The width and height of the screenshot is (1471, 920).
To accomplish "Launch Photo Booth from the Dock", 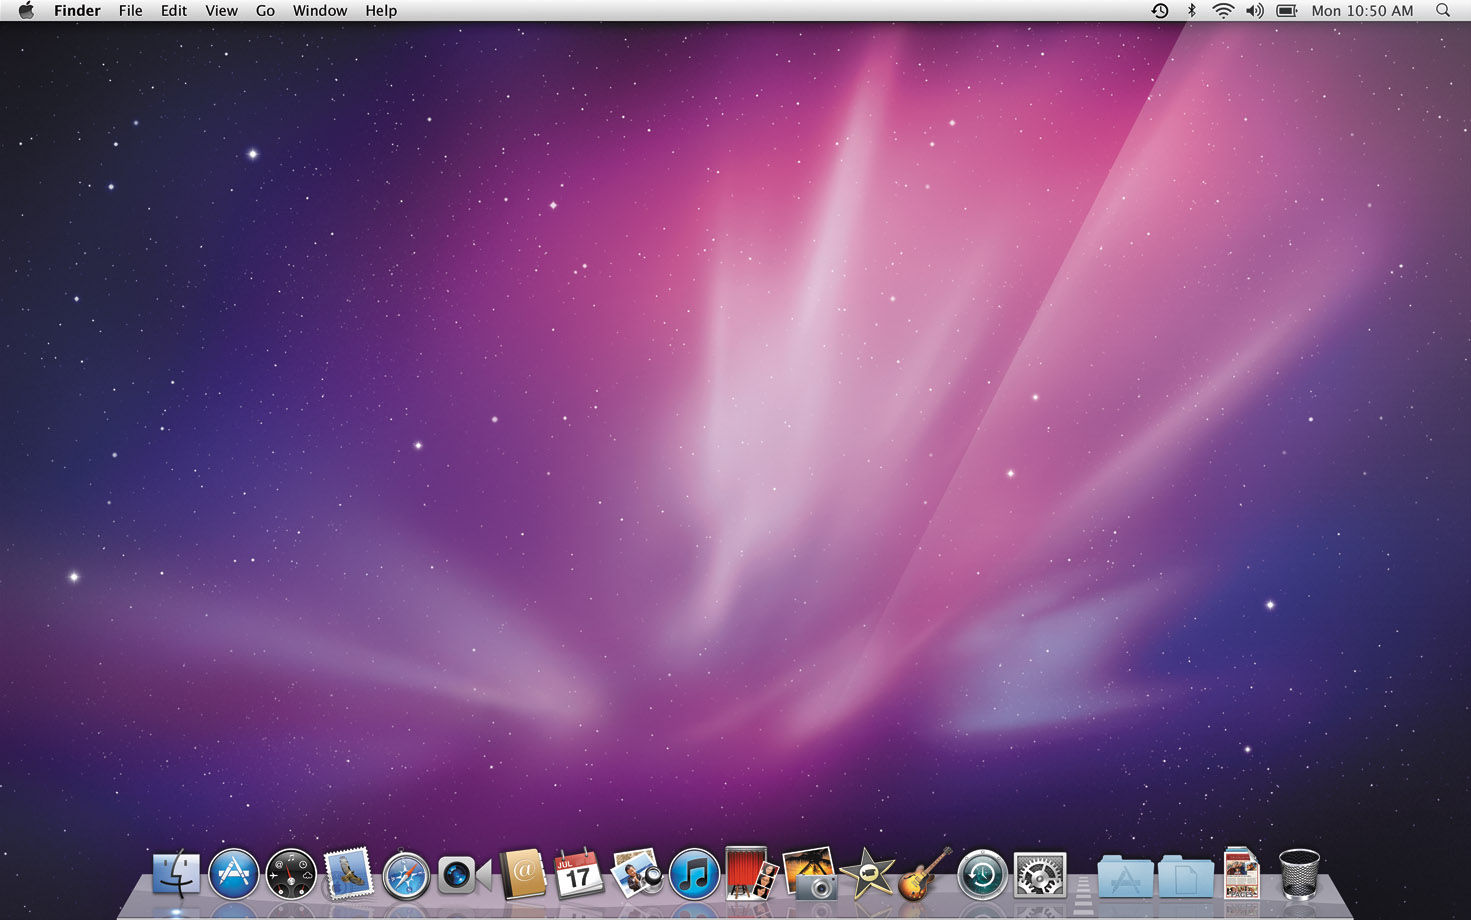I will [x=751, y=875].
